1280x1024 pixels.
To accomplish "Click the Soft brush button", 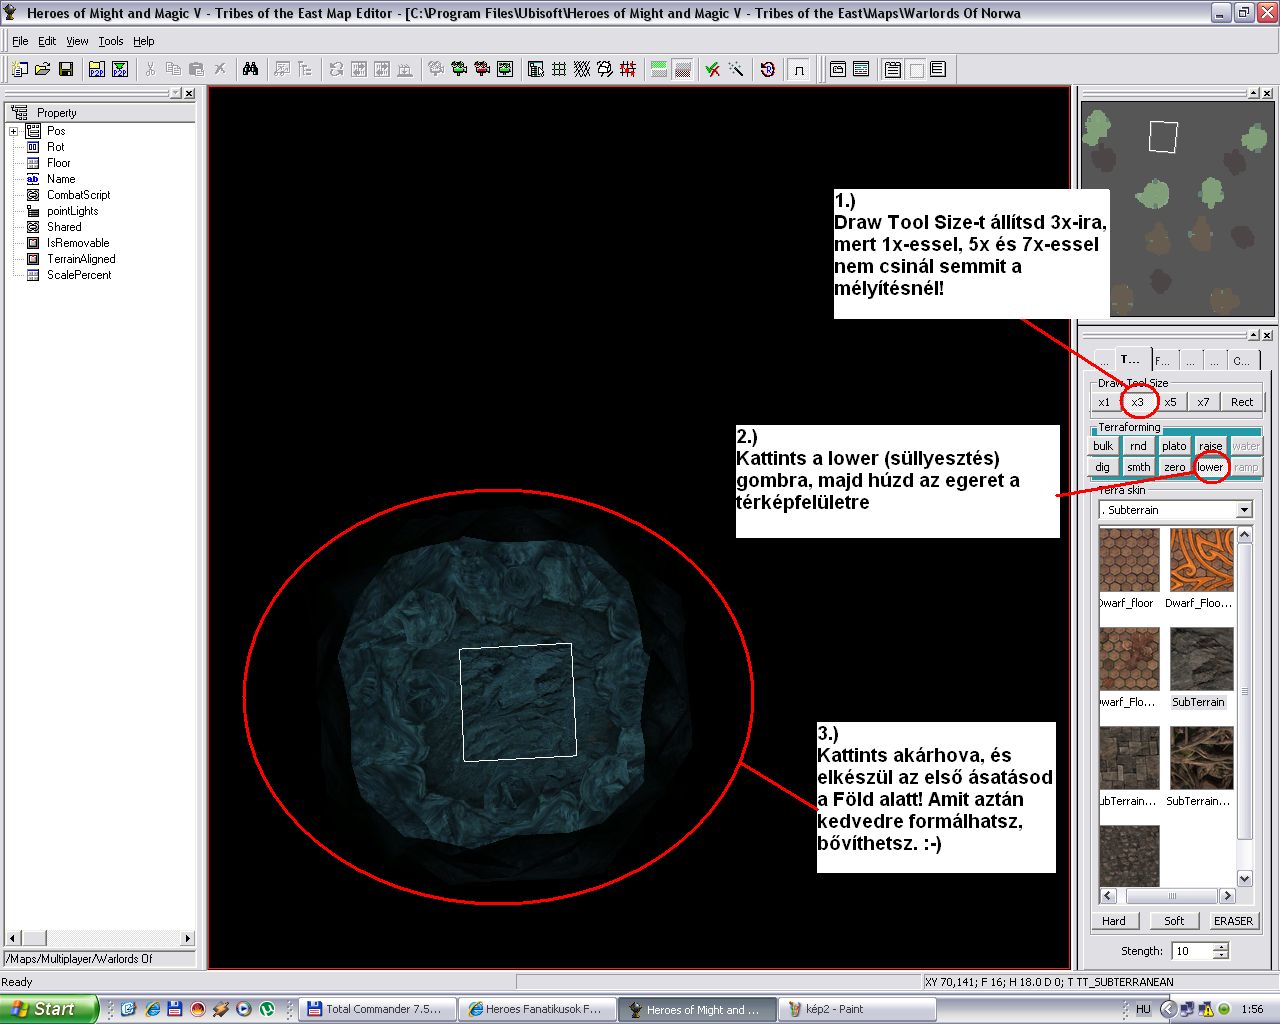I will coord(1174,921).
